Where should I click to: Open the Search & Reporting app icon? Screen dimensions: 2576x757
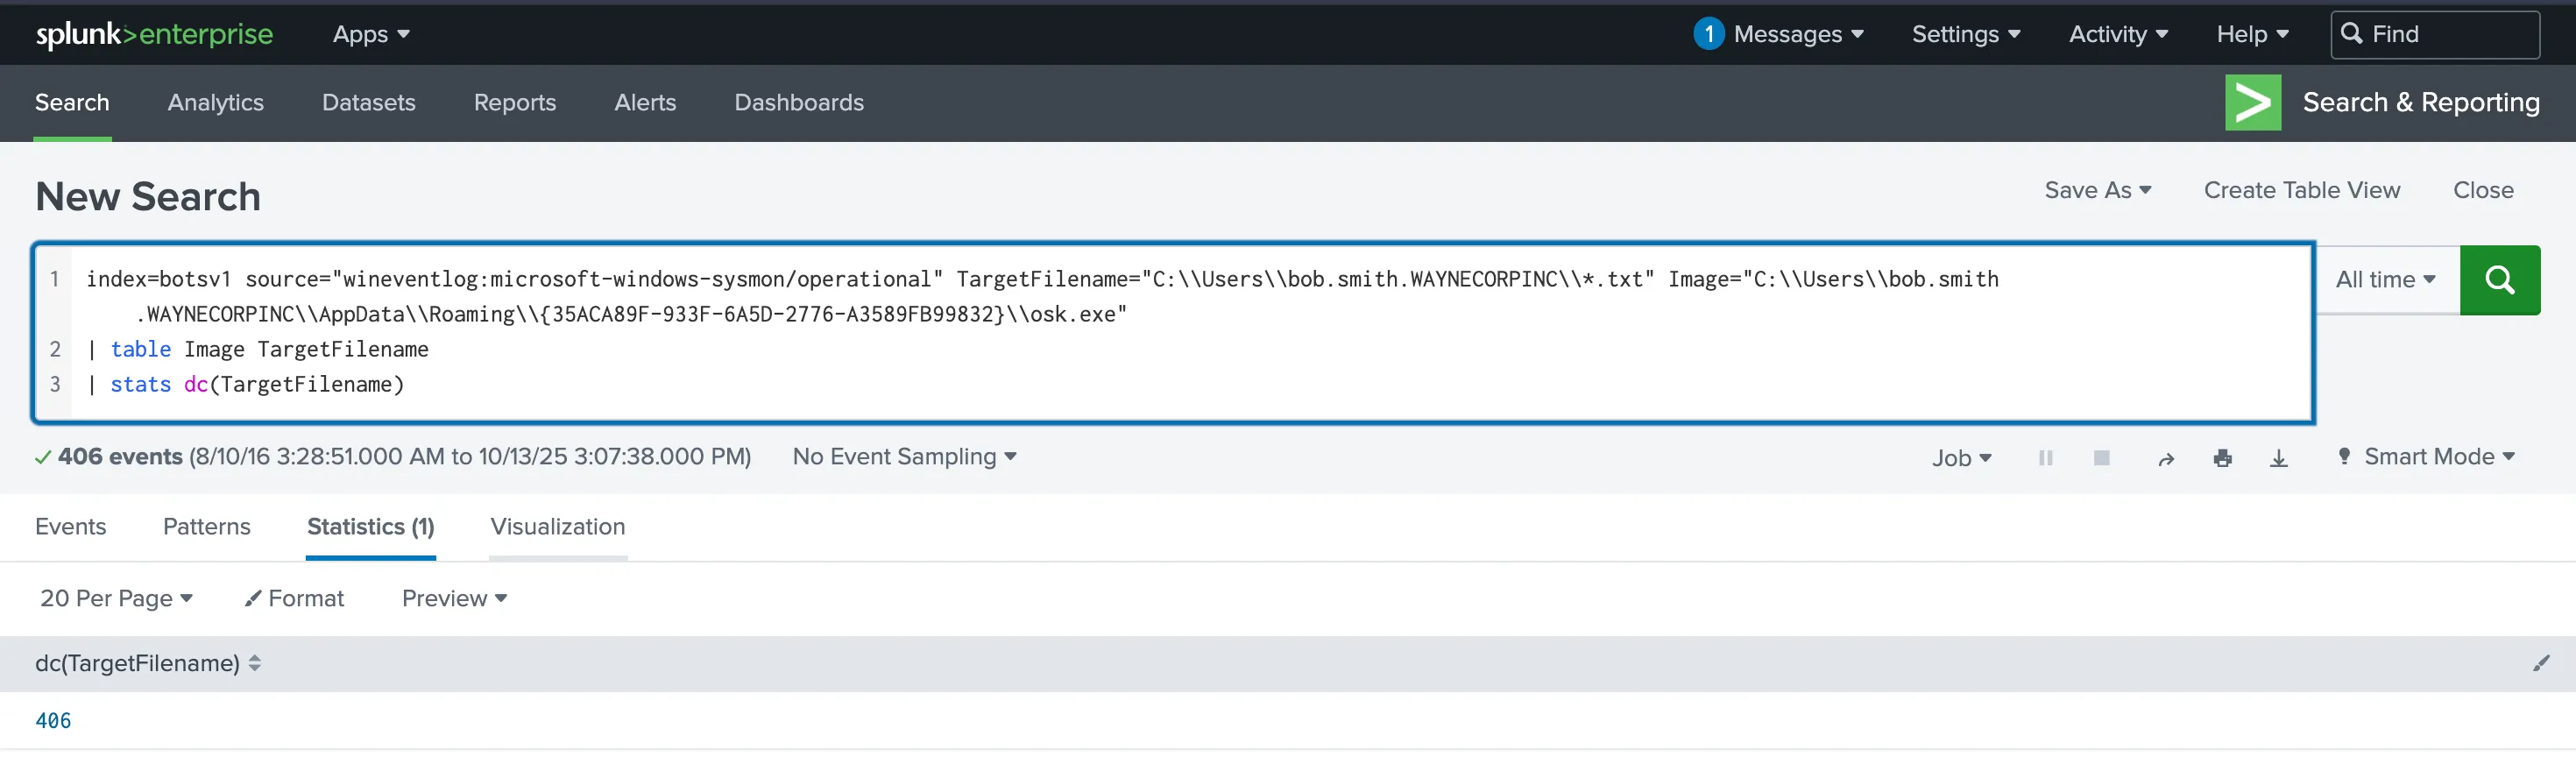[2252, 102]
